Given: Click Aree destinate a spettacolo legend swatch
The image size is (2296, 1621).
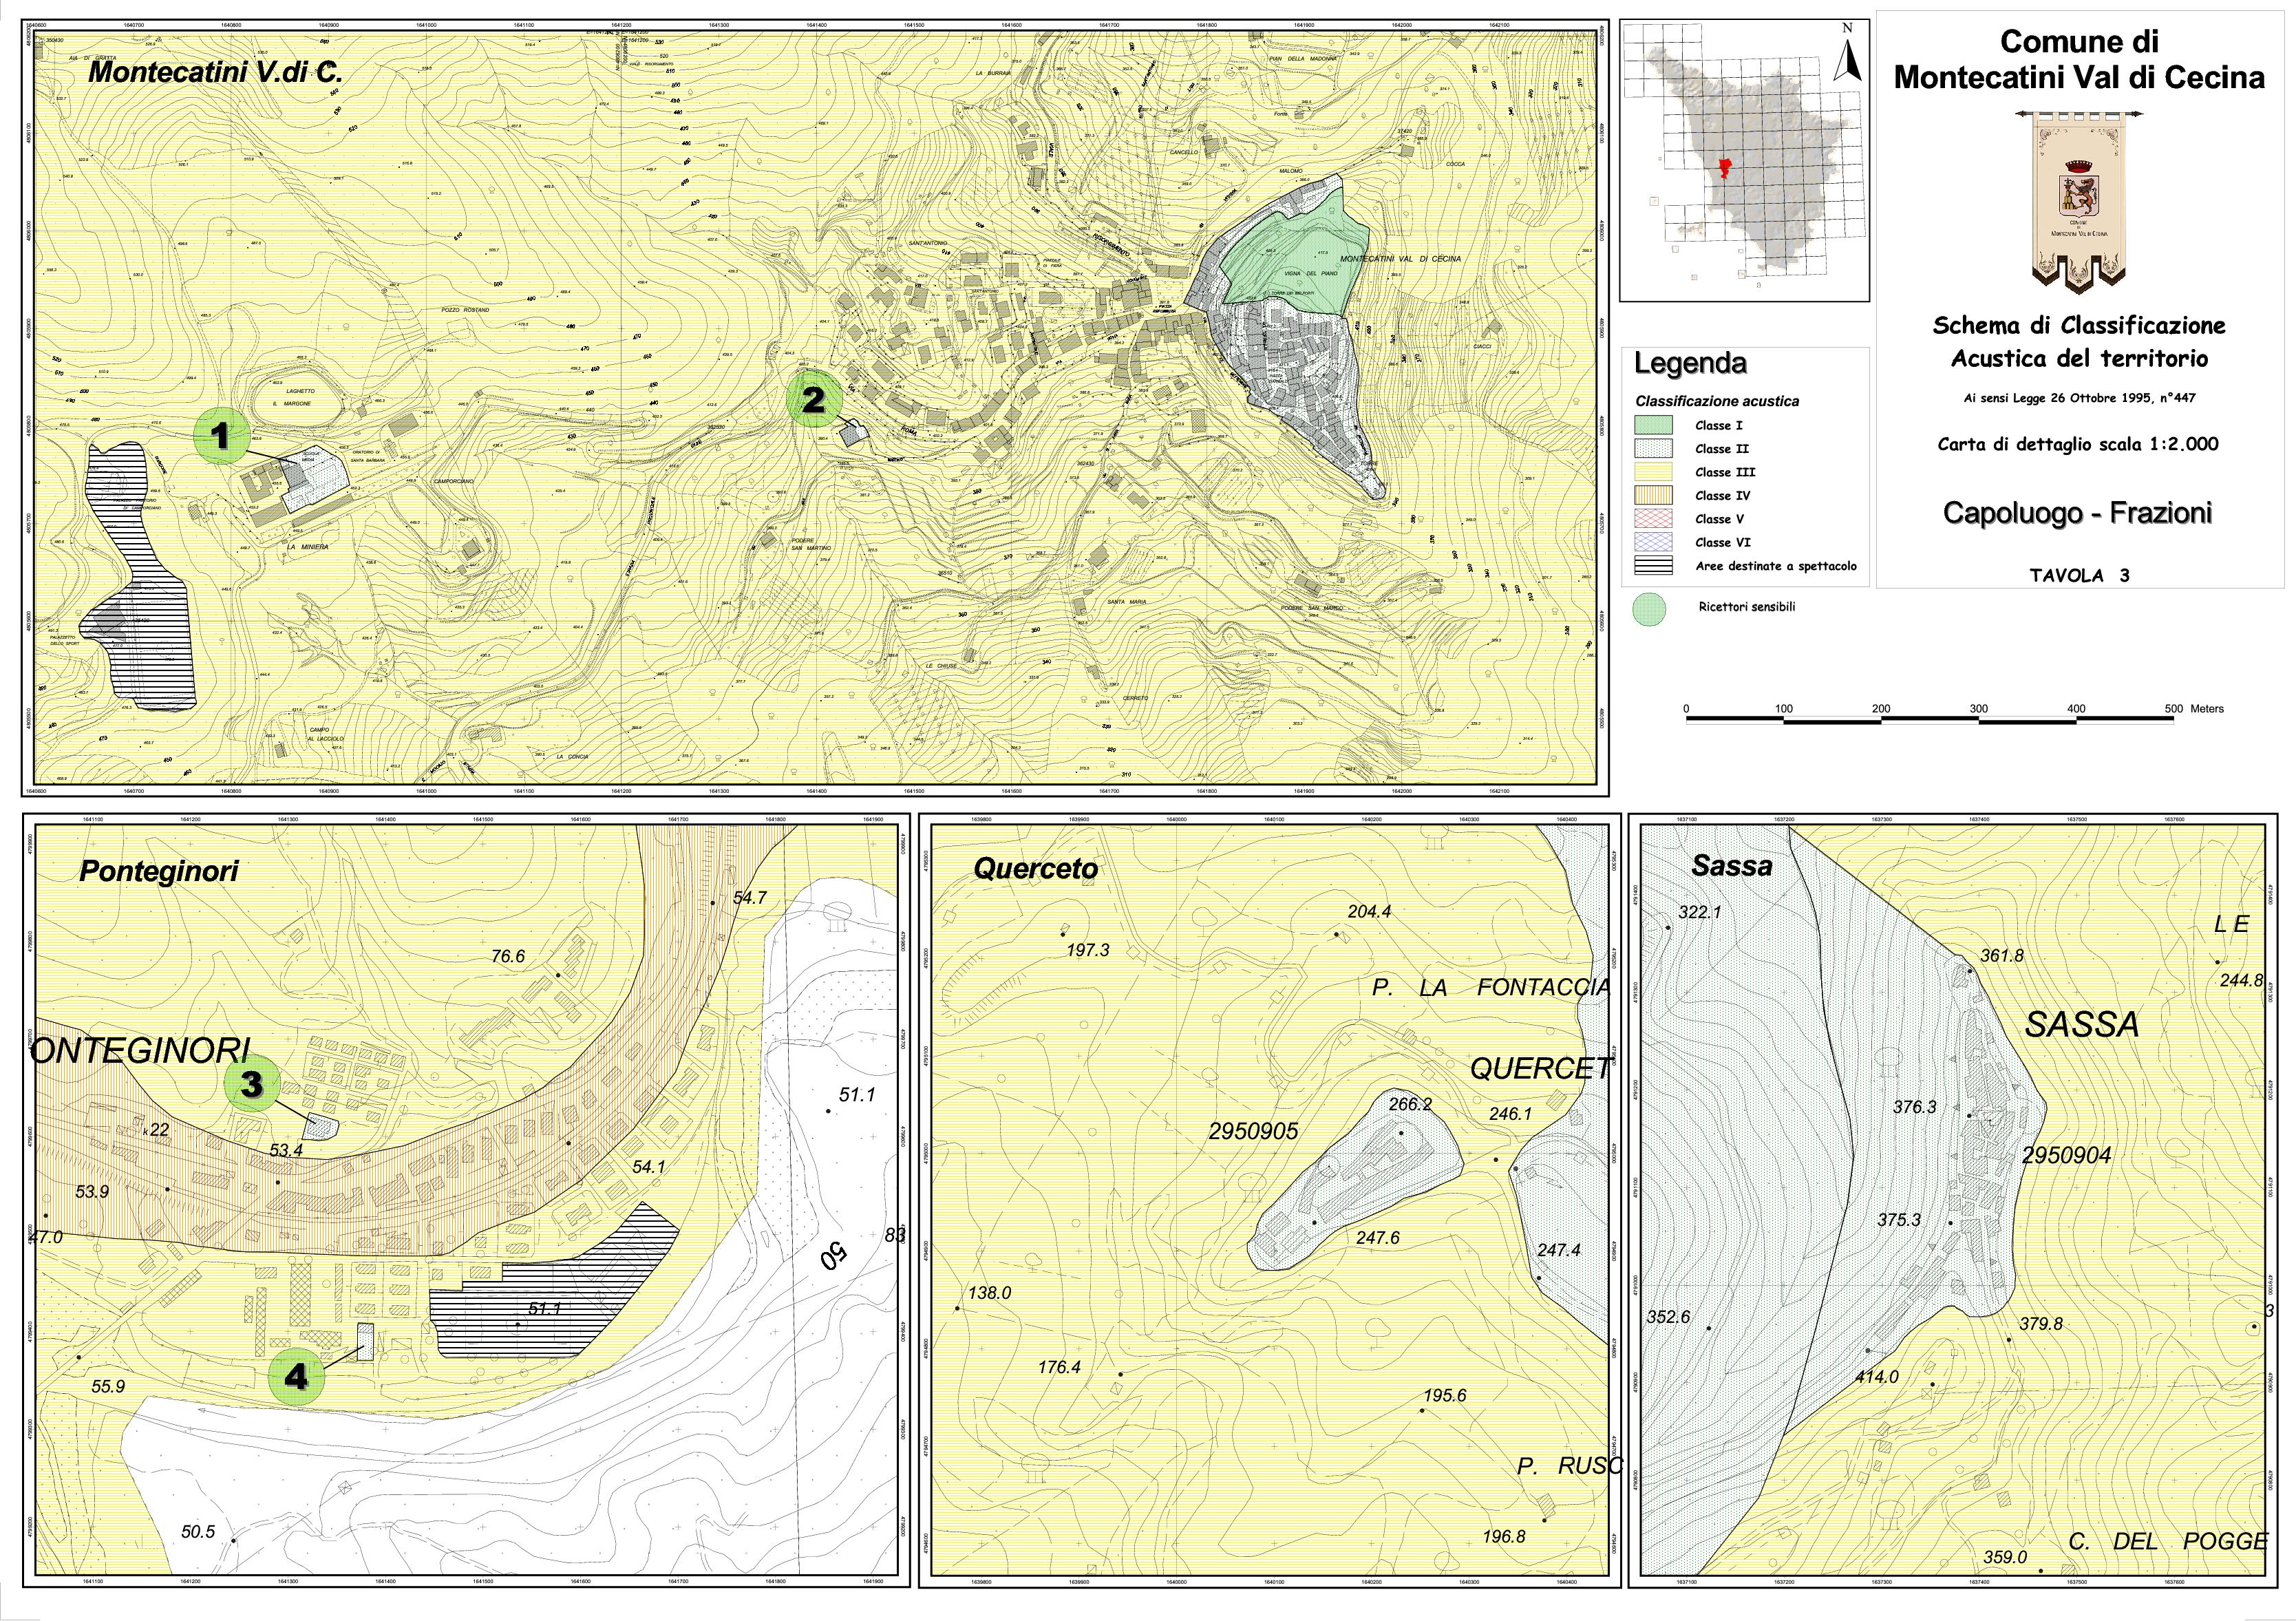Looking at the screenshot, I should [x=1653, y=566].
